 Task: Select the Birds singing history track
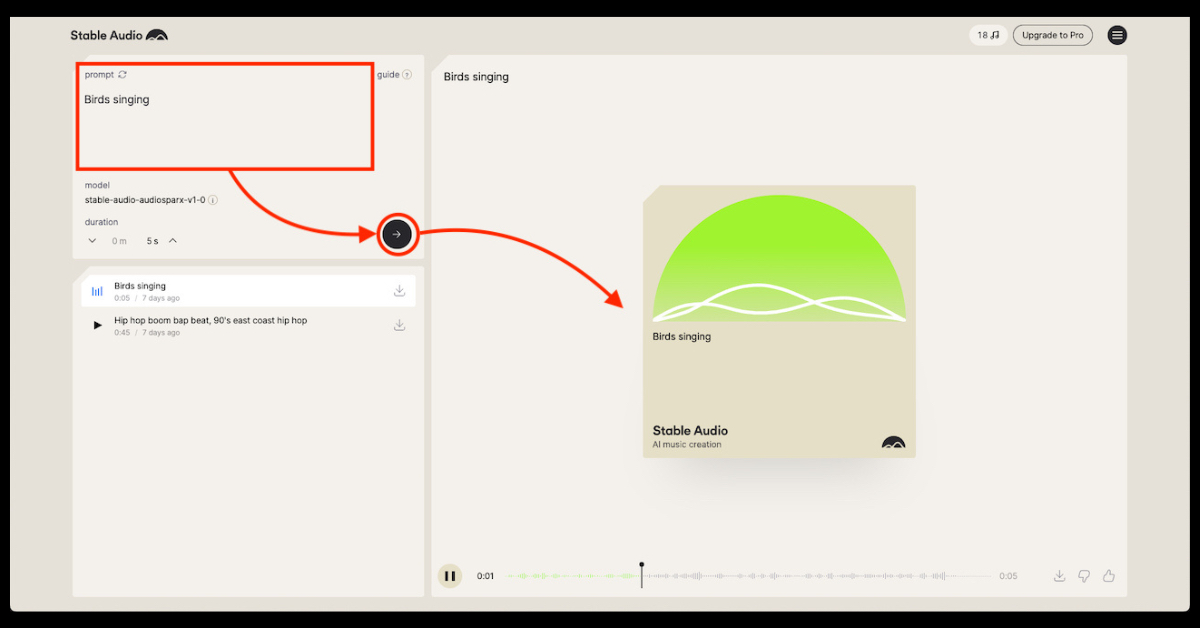tap(248, 291)
